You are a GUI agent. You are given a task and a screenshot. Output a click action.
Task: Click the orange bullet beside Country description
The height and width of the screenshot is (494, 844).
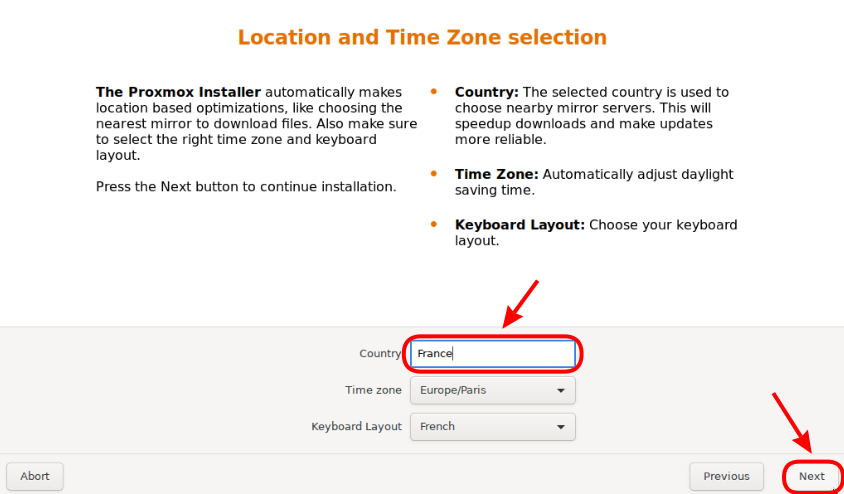(434, 91)
